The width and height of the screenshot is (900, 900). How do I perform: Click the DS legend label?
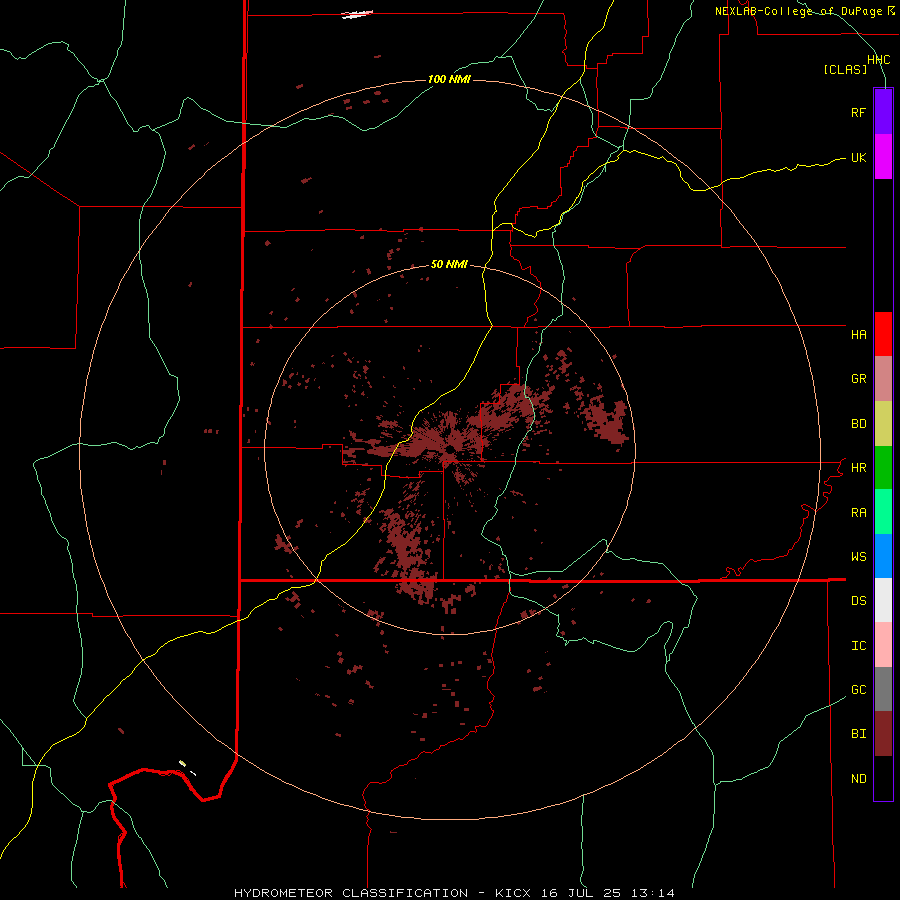pyautogui.click(x=858, y=601)
